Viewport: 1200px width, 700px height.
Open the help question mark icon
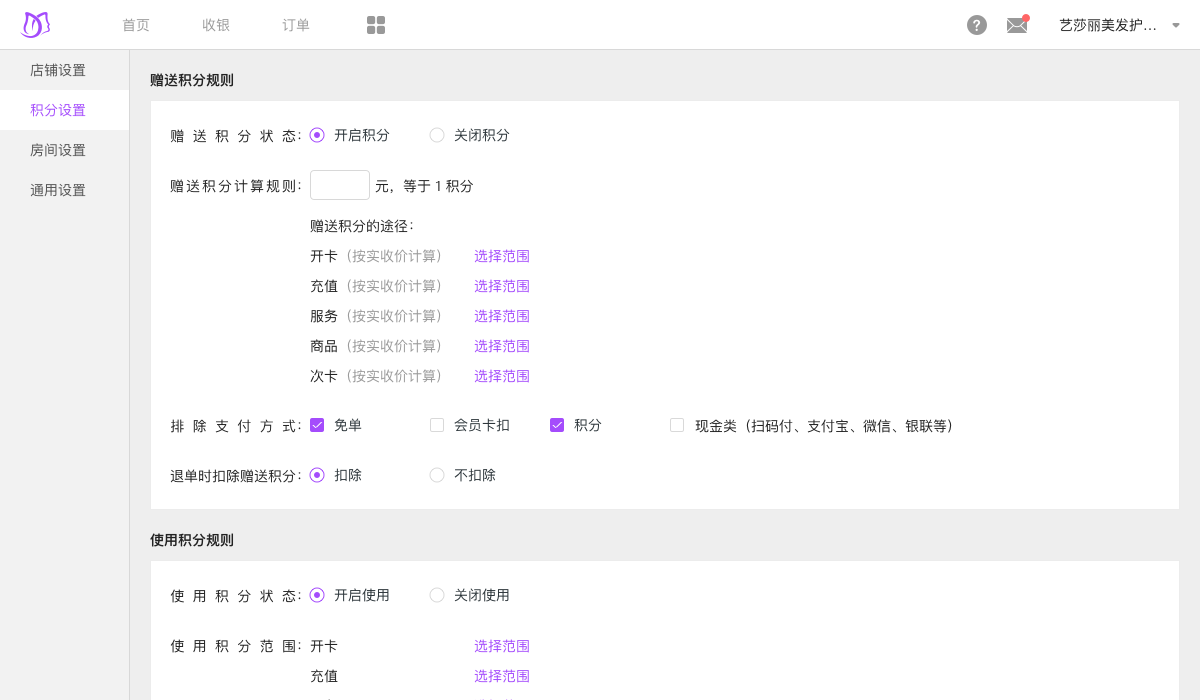coord(977,25)
